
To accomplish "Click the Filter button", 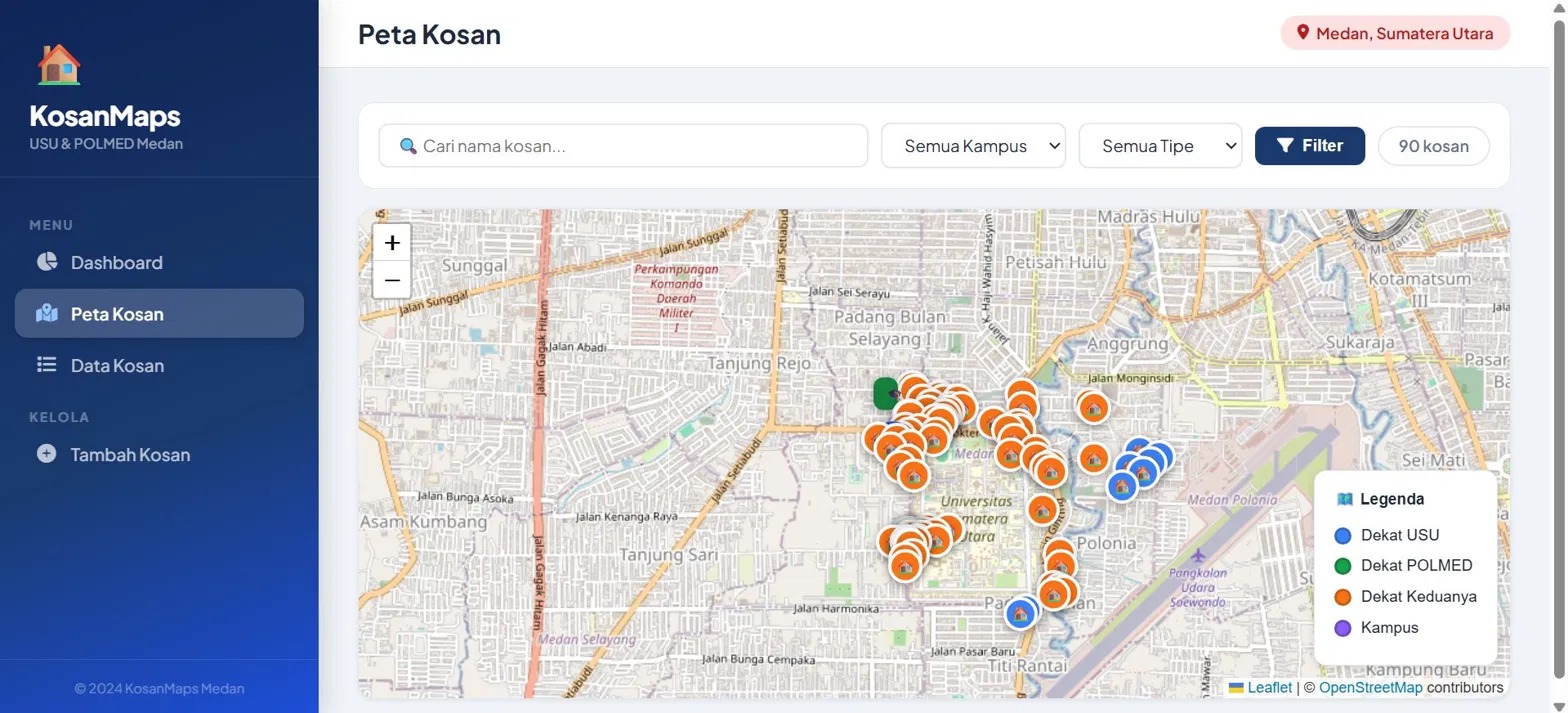I will 1310,146.
